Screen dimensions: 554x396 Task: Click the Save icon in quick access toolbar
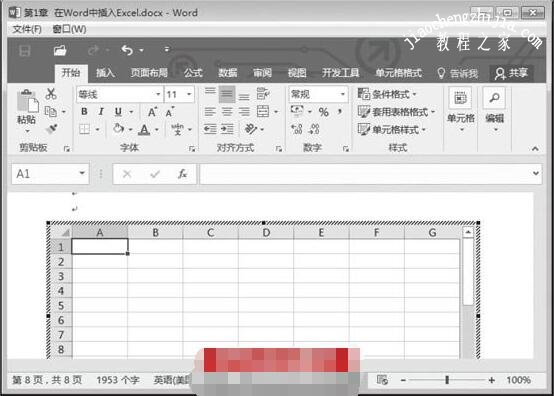pyautogui.click(x=24, y=51)
